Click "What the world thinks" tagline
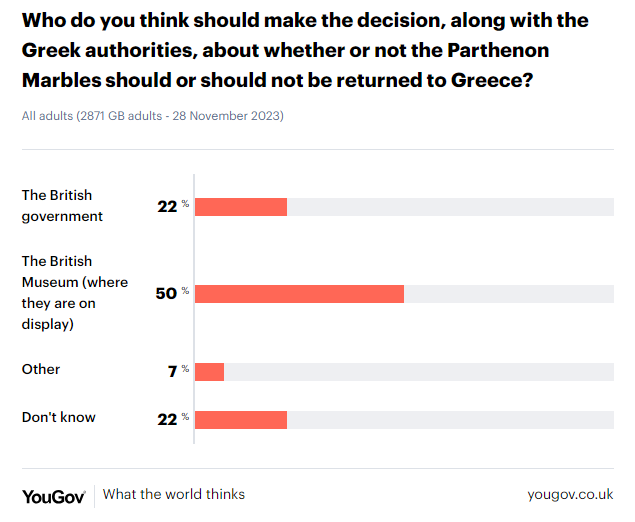635x522 pixels. click(x=174, y=494)
